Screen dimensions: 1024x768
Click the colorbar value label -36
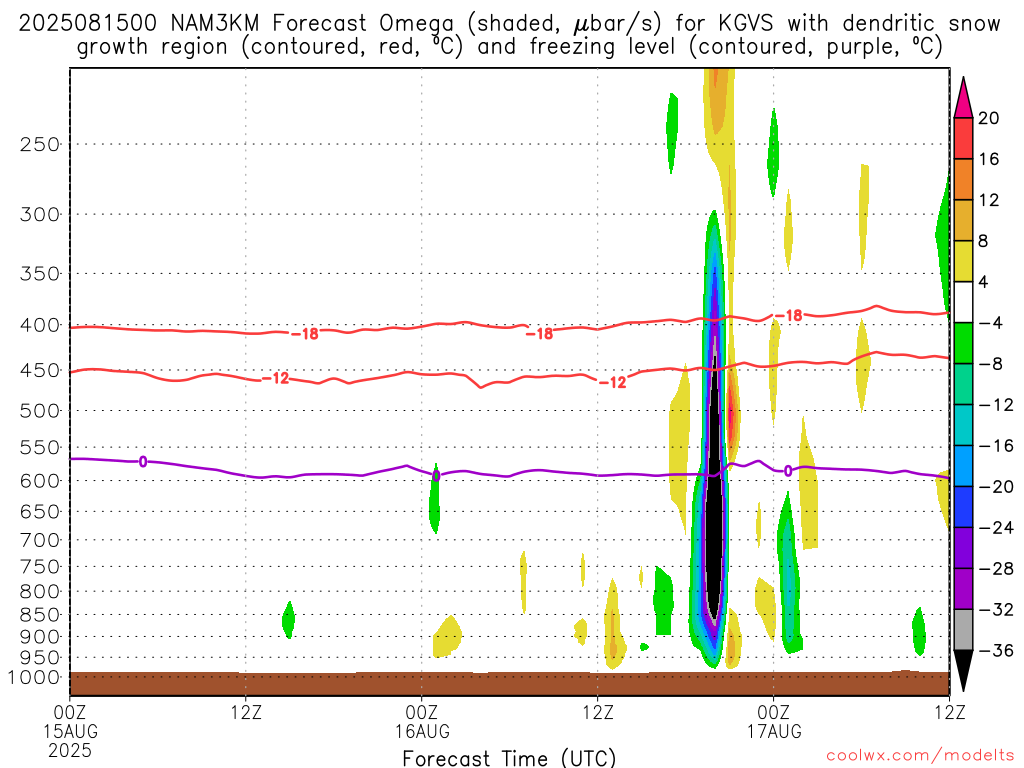click(997, 650)
